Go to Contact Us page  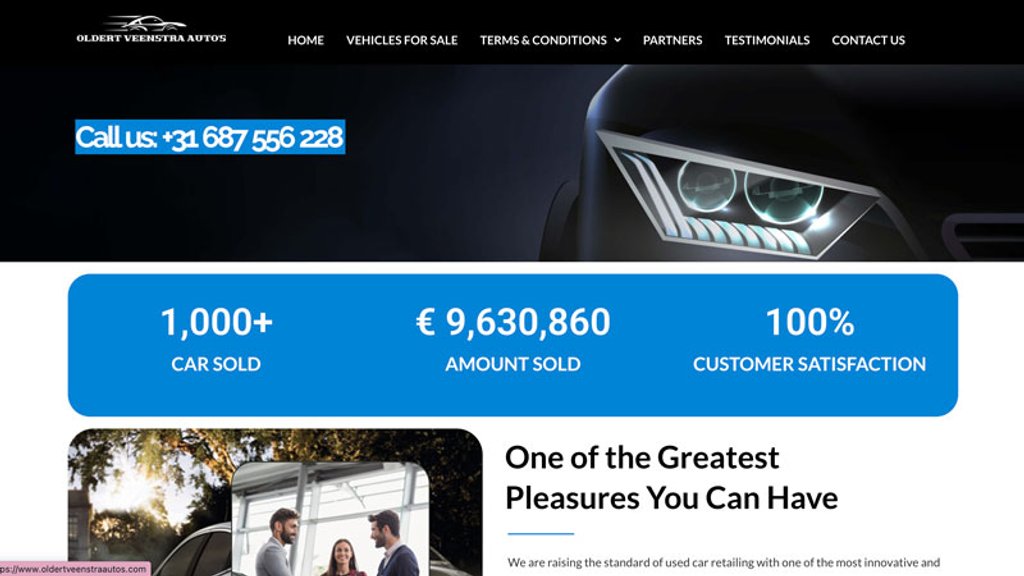tap(869, 40)
